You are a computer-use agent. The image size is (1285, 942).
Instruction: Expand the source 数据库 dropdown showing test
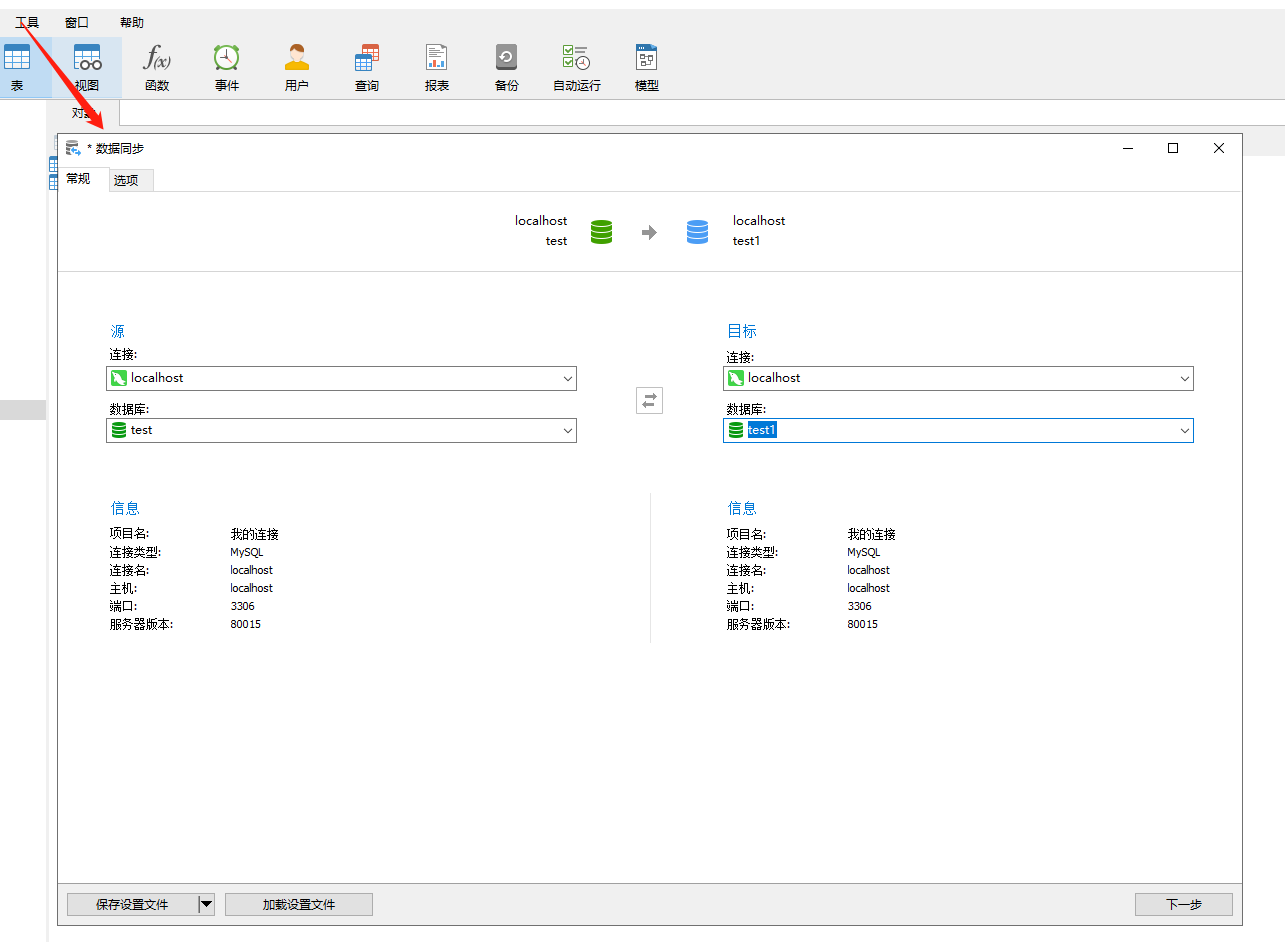pyautogui.click(x=568, y=430)
